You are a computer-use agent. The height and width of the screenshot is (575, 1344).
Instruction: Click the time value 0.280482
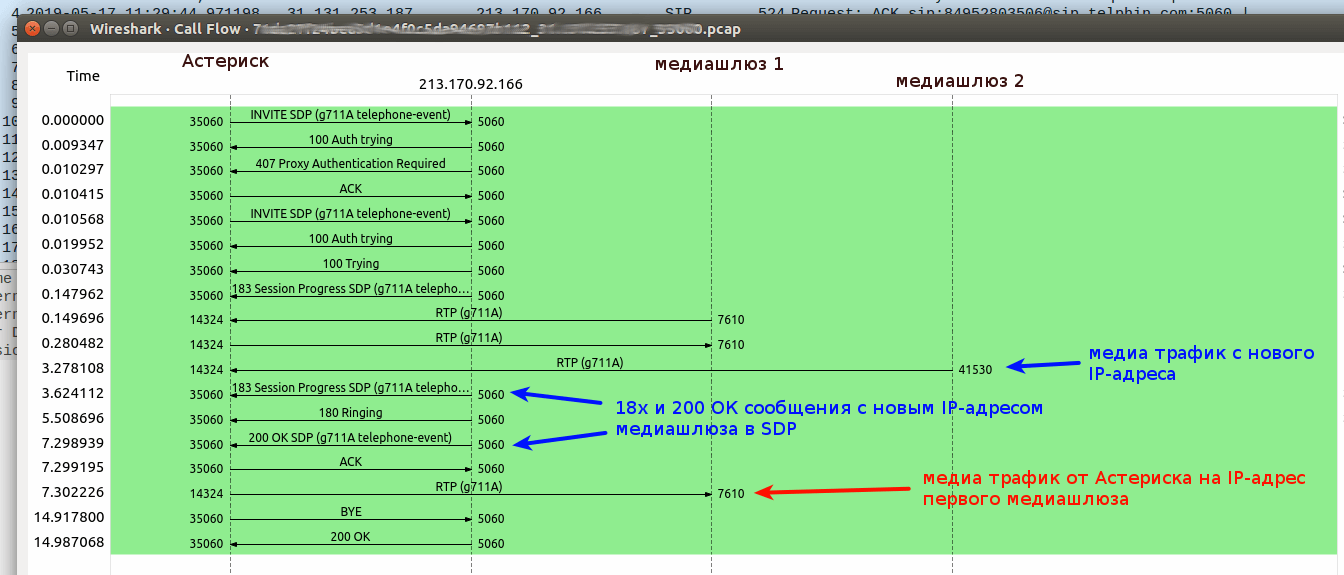point(73,343)
